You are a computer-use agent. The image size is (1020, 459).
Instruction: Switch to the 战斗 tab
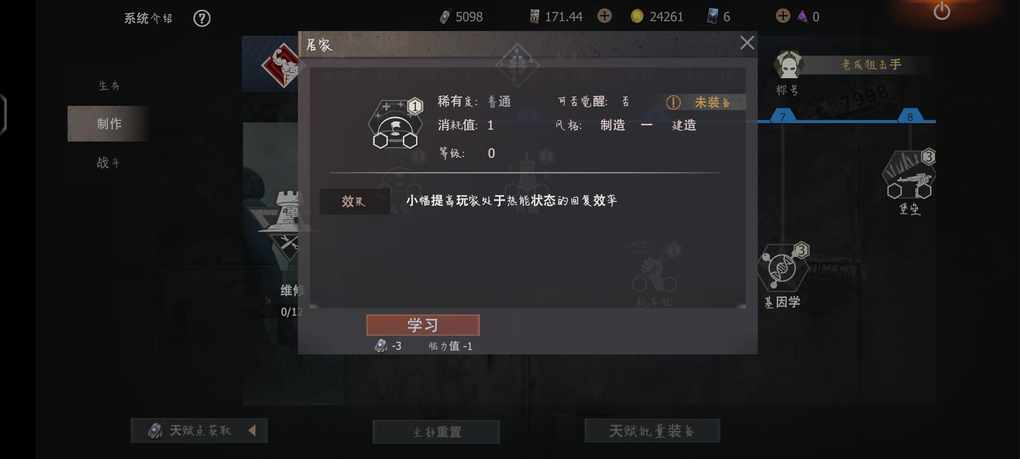point(109,163)
